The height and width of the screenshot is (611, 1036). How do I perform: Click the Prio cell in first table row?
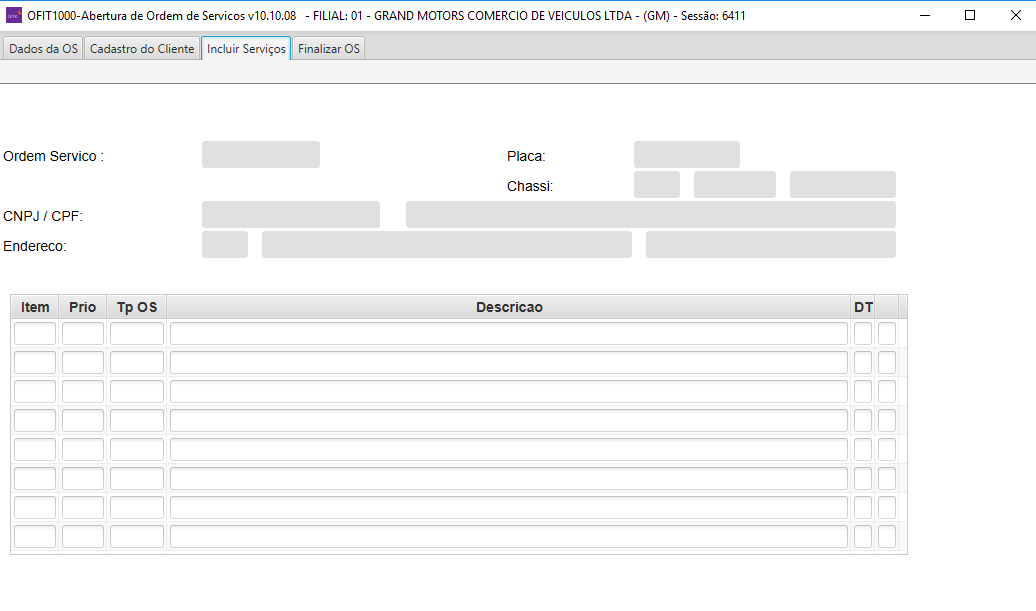click(83, 334)
